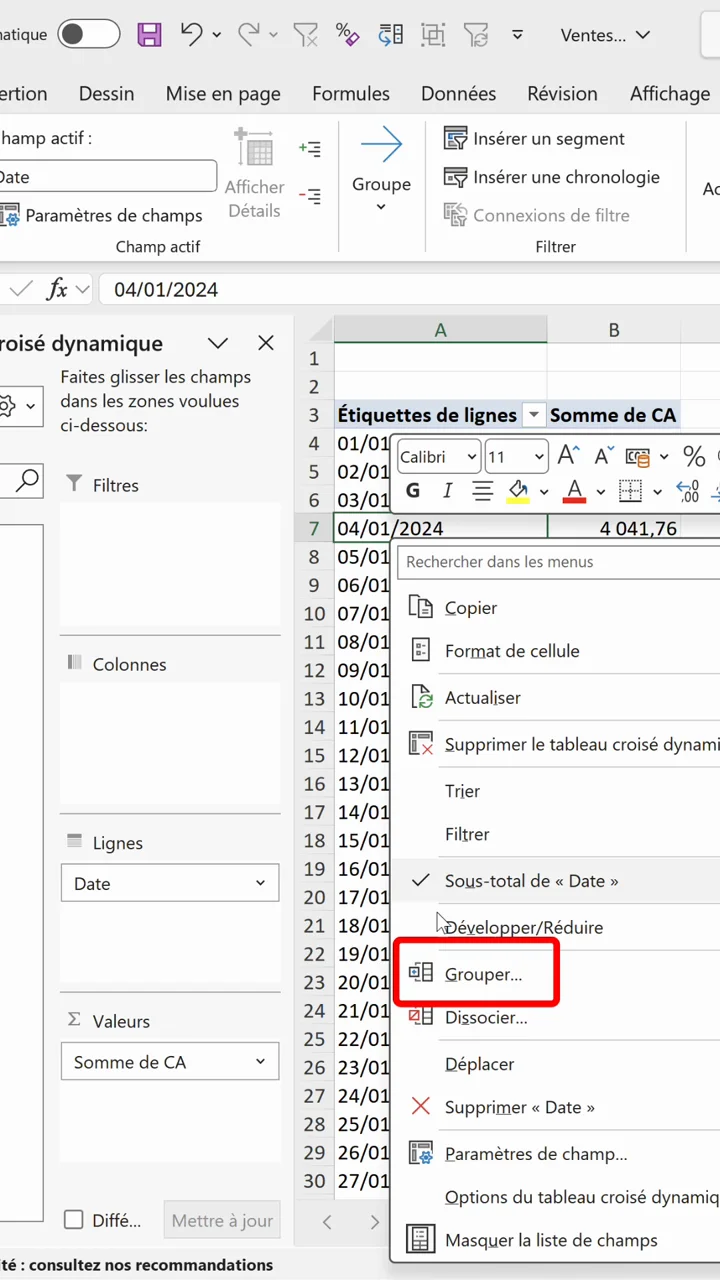Click the collapse field red minus icon

(x=310, y=197)
